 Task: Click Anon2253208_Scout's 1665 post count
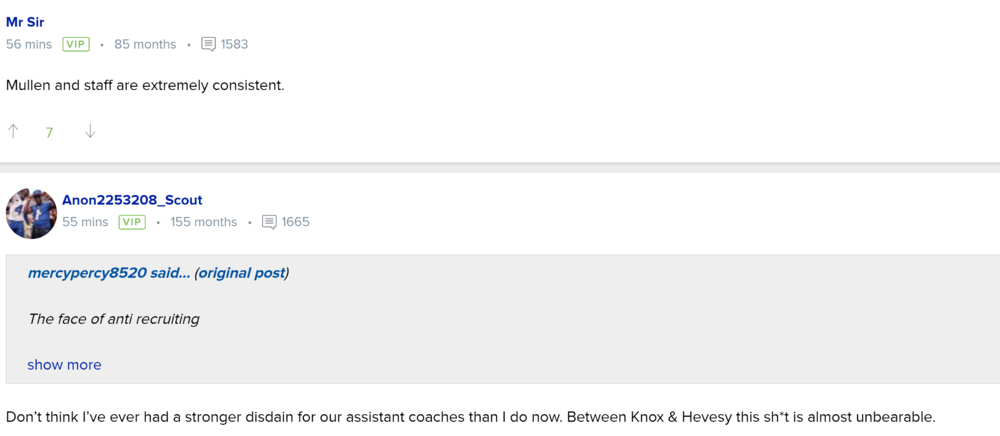click(296, 222)
